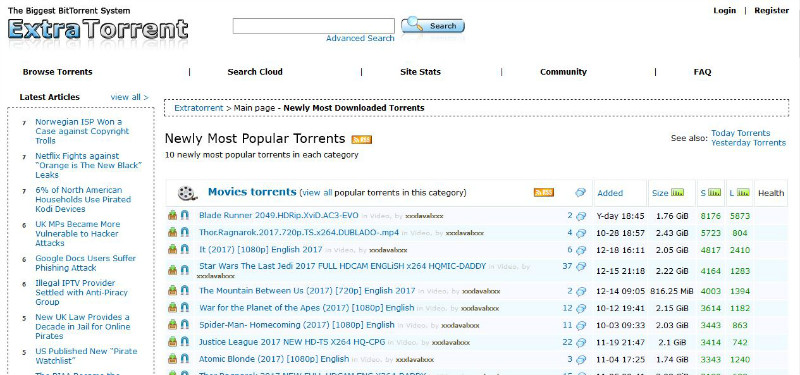This screenshot has width=800, height=375.
Task: Download the Spider-Man Homecoming torrent file icon
Action: (x=172, y=324)
